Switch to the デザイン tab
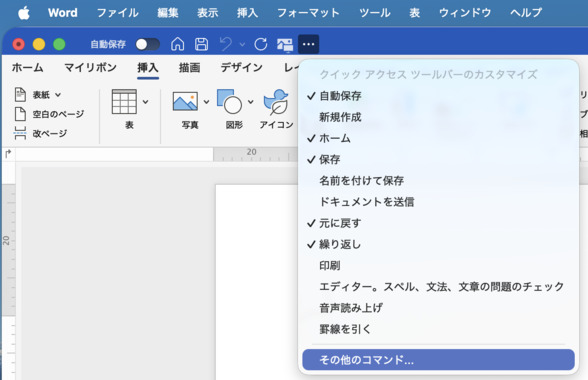The height and width of the screenshot is (380, 588). coord(242,68)
